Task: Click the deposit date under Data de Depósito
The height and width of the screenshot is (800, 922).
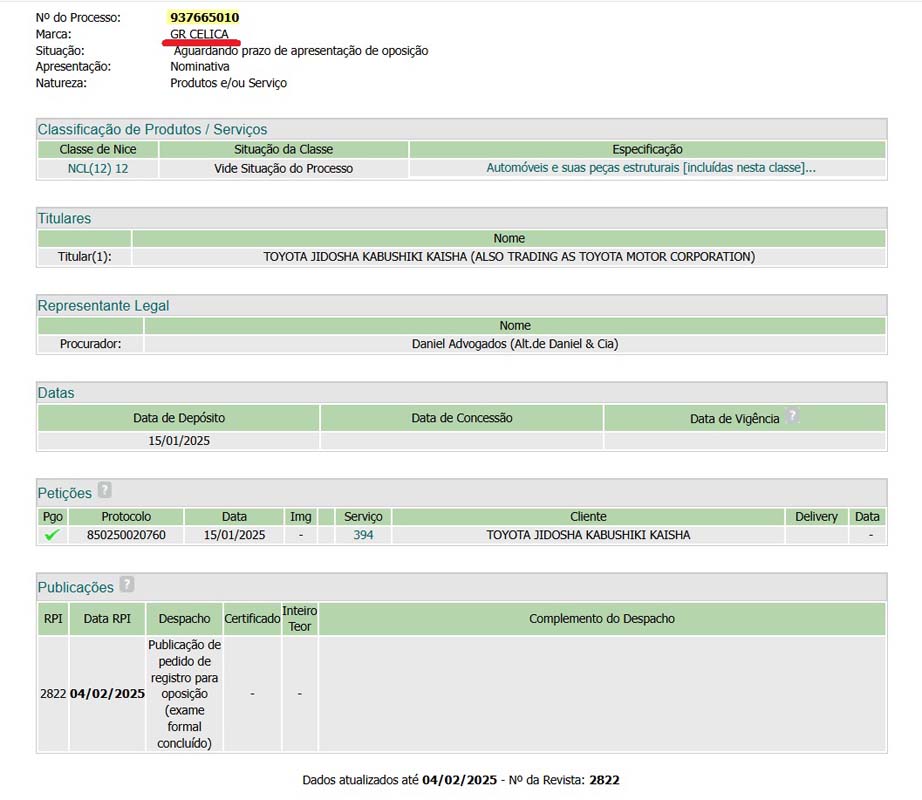Action: [x=179, y=440]
